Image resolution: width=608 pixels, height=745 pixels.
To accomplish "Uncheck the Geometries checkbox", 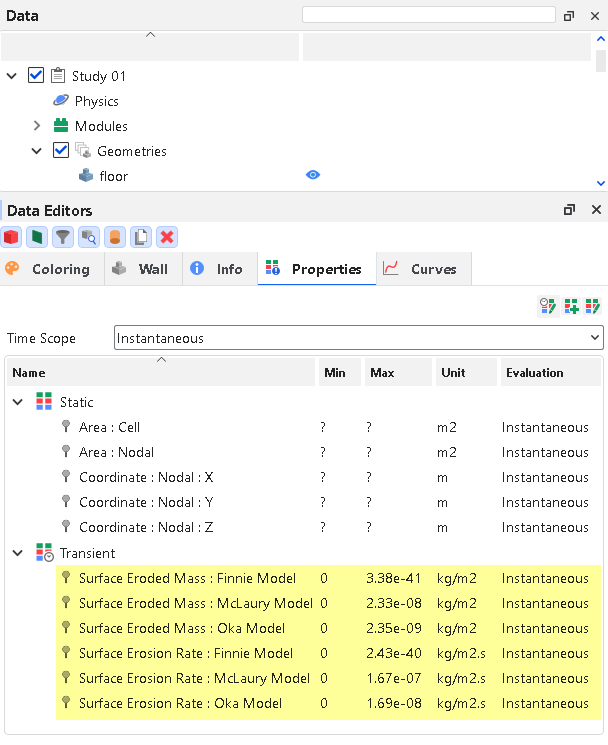I will (x=61, y=151).
